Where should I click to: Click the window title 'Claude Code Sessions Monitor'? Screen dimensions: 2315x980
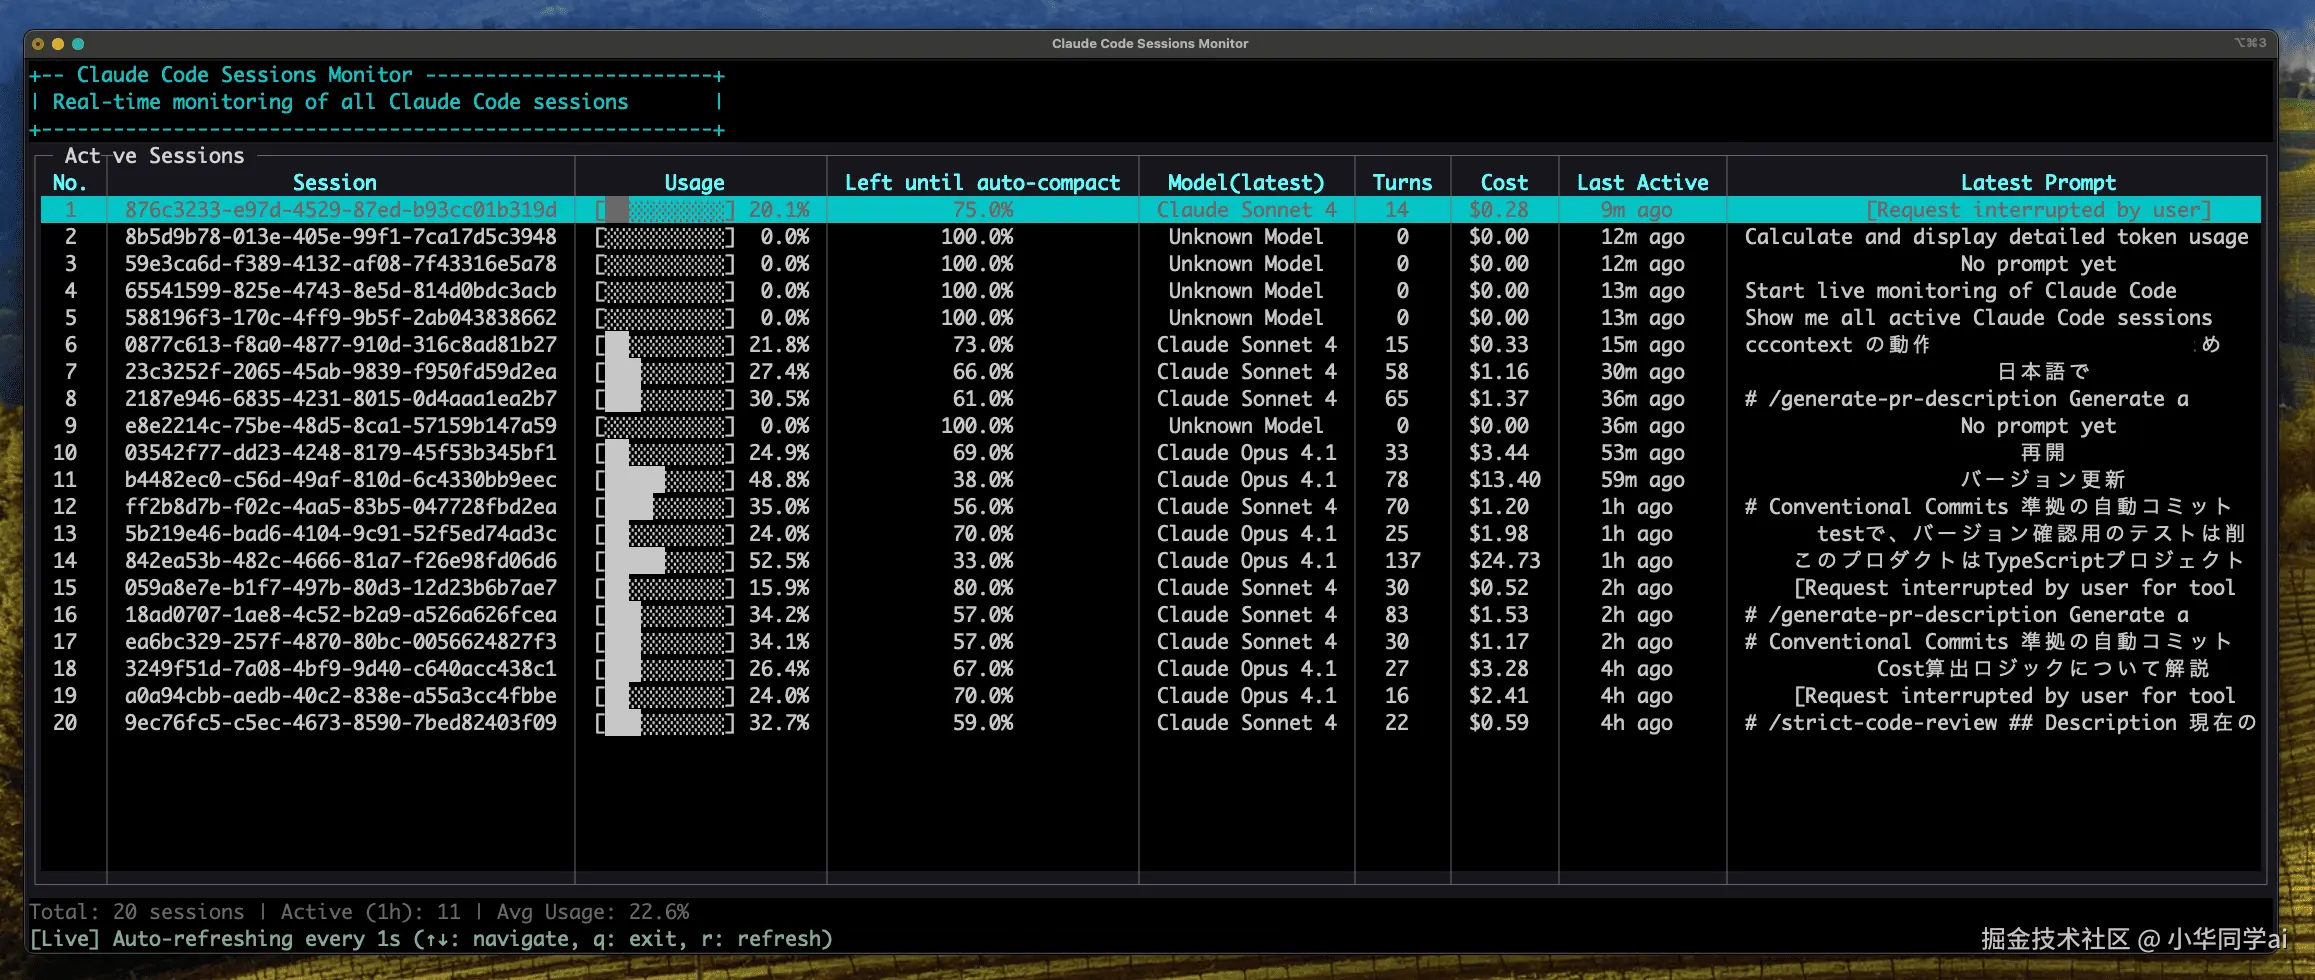1150,43
